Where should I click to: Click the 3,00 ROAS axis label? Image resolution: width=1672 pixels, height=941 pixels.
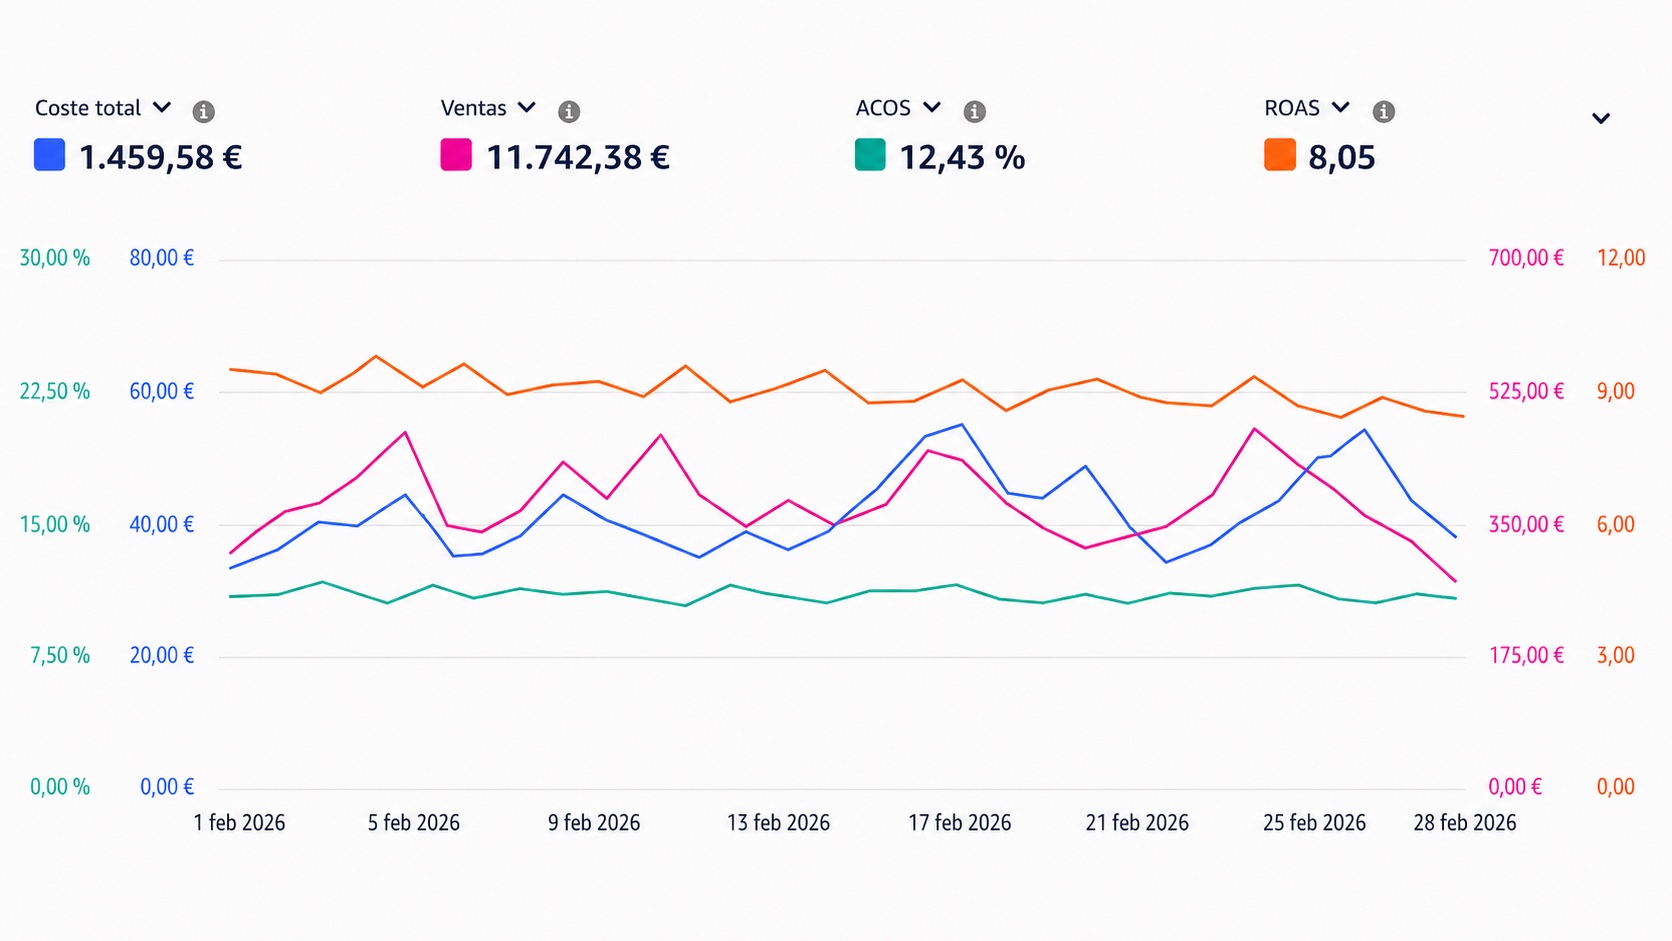tap(1616, 655)
